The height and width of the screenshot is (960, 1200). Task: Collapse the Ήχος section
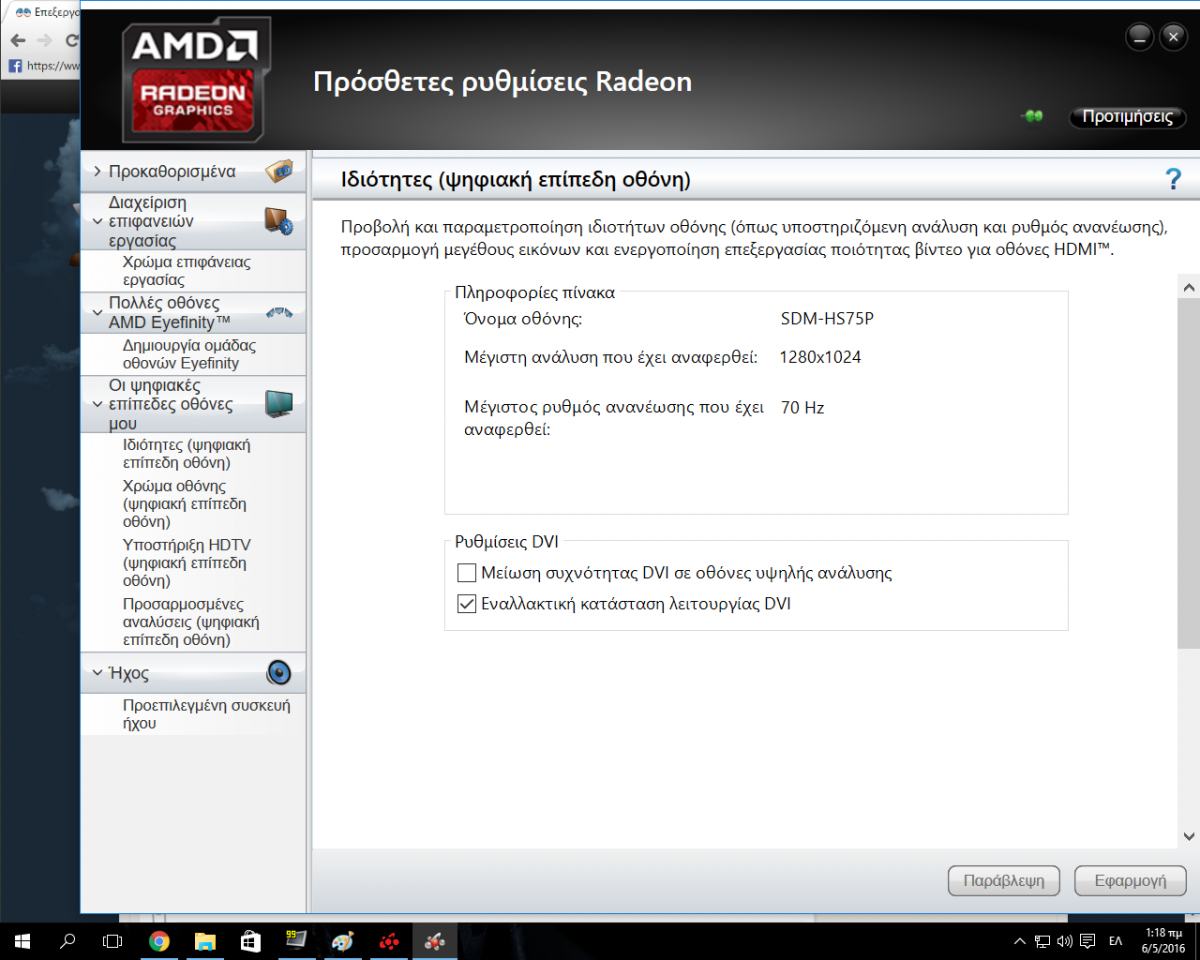(x=97, y=672)
